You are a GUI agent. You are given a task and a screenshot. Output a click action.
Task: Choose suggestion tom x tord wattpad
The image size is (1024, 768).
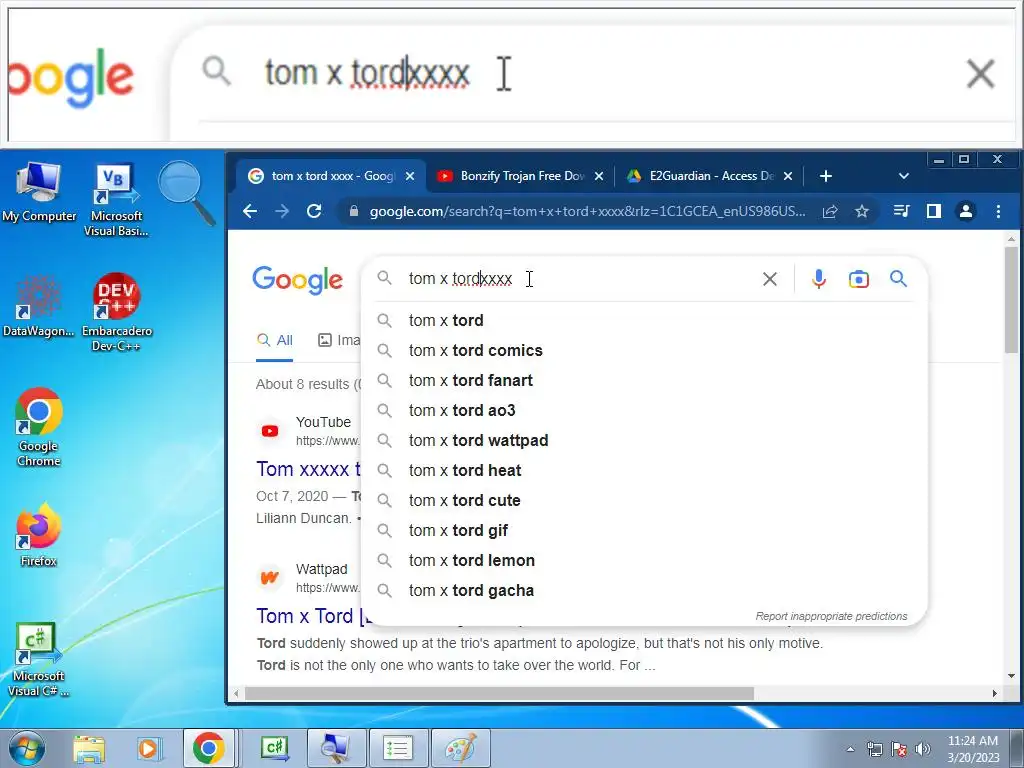coord(644,441)
